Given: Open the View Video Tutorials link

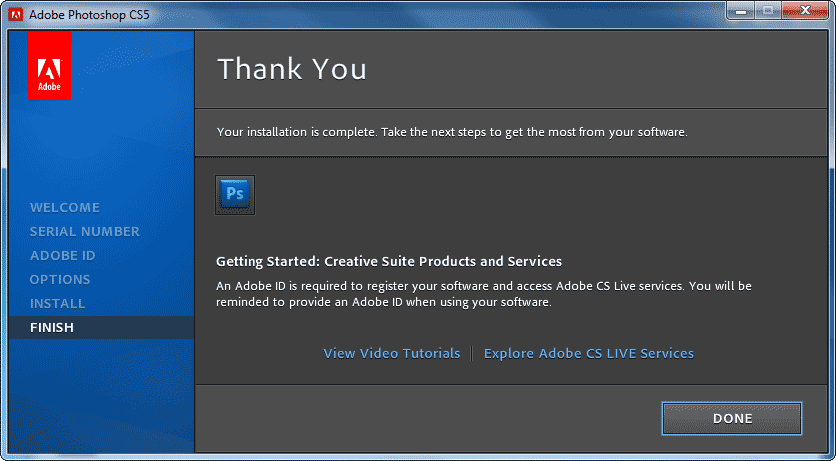Looking at the screenshot, I should pos(391,353).
